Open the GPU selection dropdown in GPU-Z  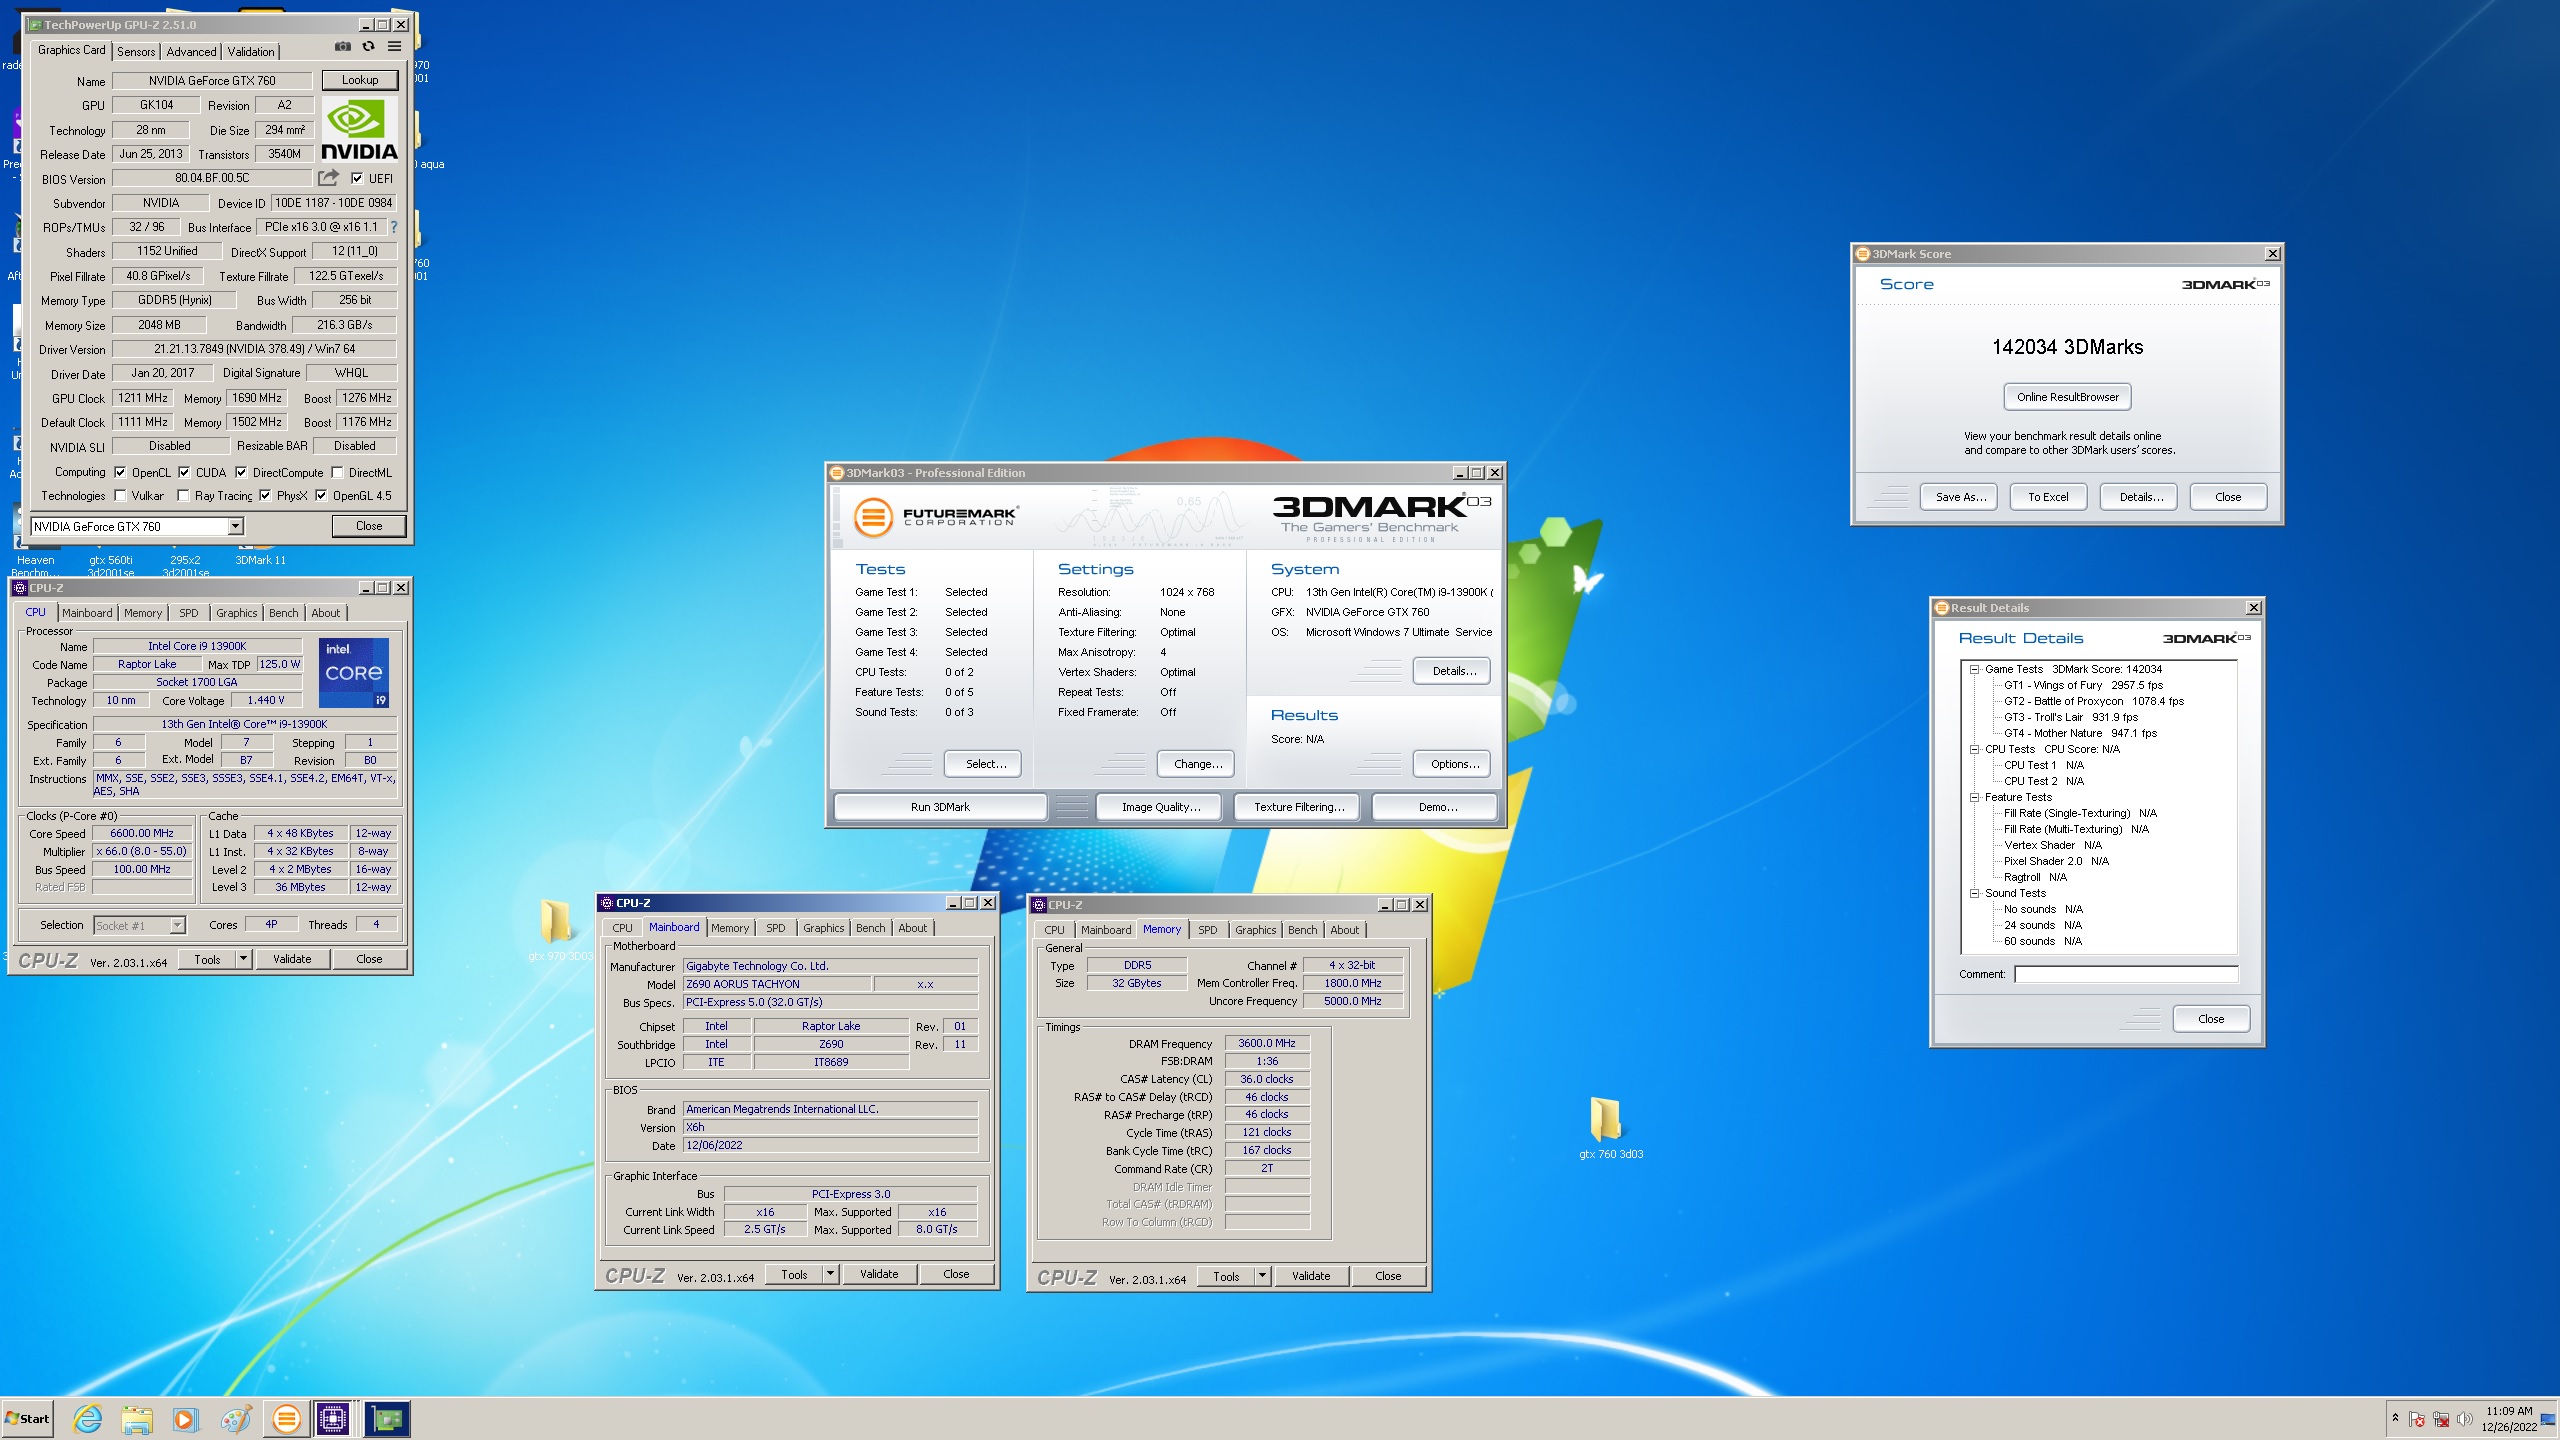(235, 527)
